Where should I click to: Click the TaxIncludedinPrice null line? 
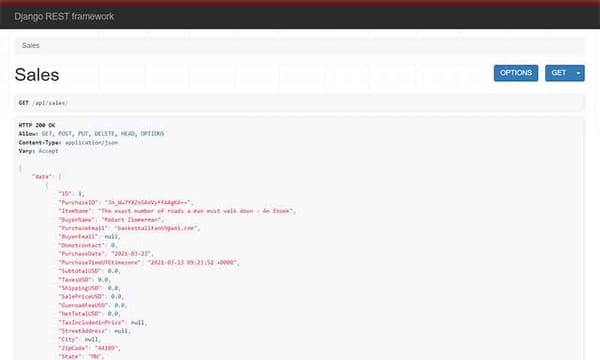103,323
